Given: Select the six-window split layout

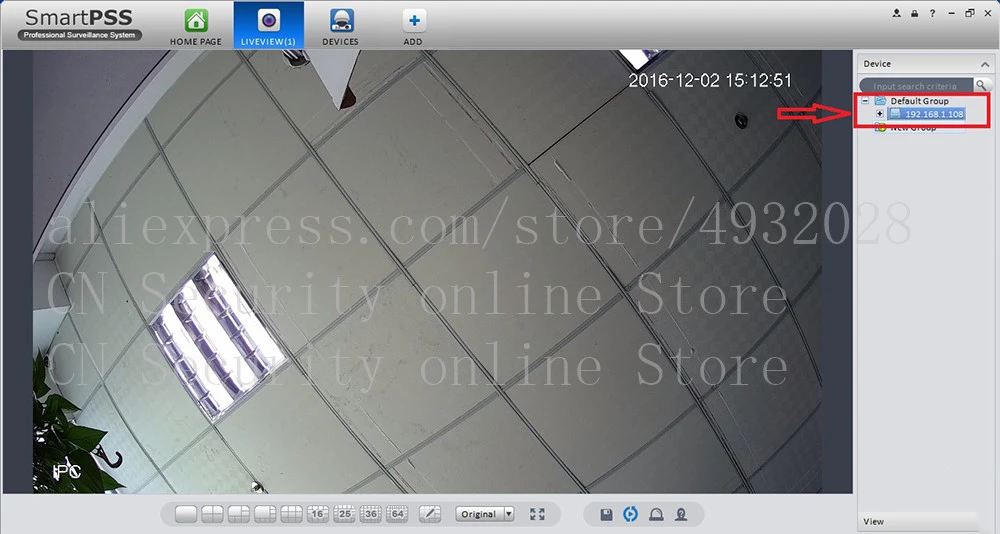Looking at the screenshot, I should tap(239, 514).
